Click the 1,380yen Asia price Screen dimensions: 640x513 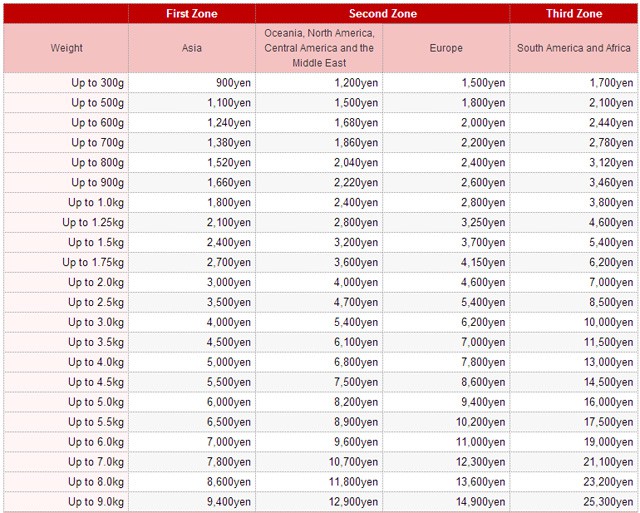click(x=229, y=143)
